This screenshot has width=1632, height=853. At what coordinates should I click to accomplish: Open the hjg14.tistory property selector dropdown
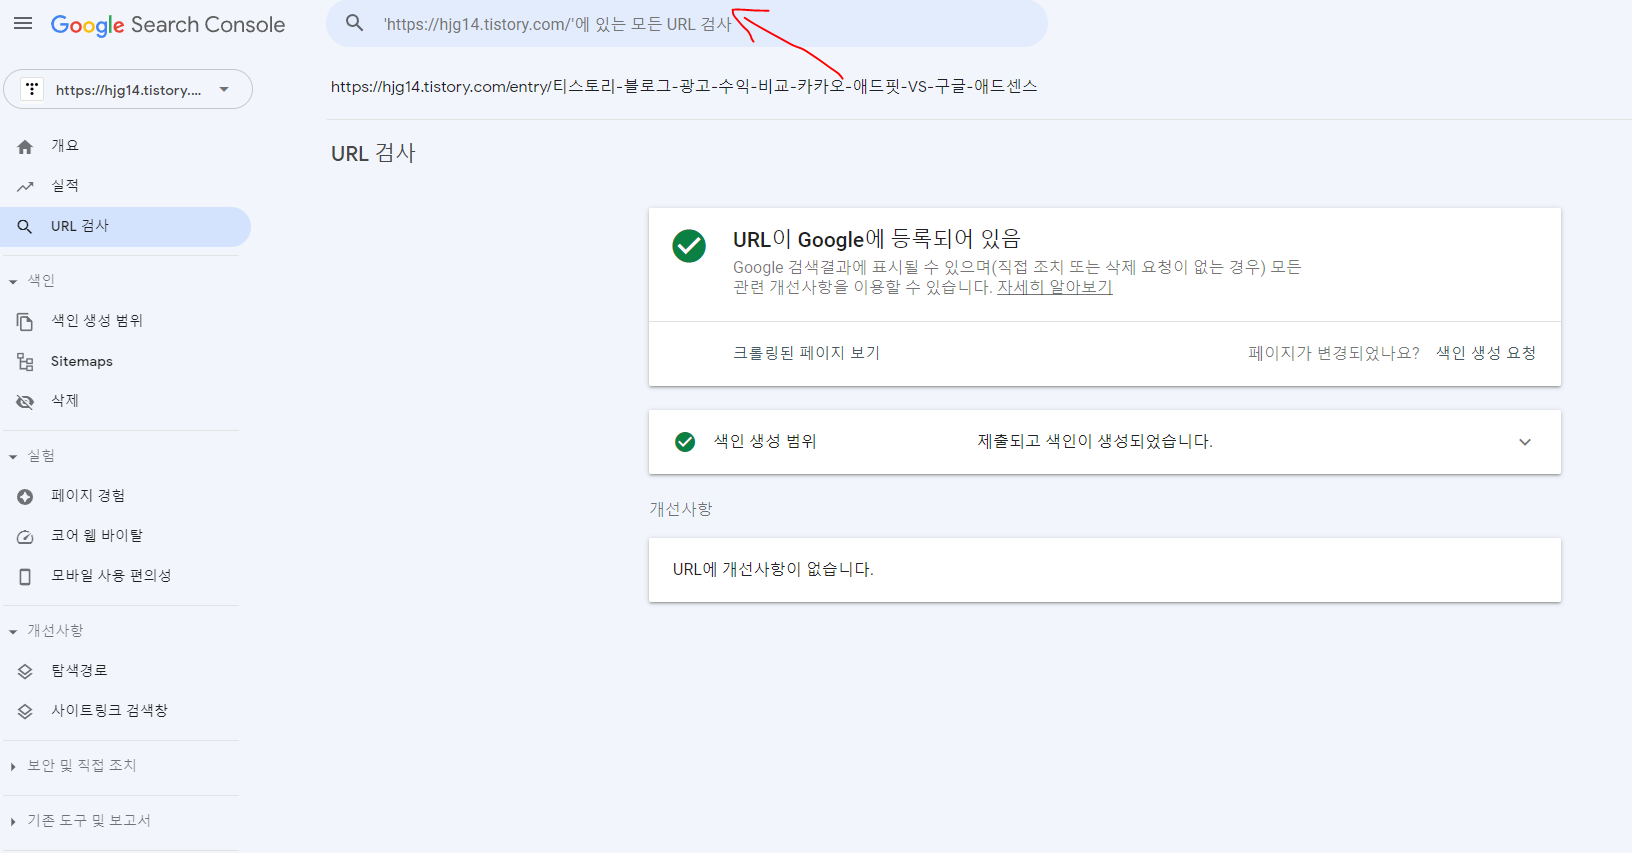tap(128, 89)
